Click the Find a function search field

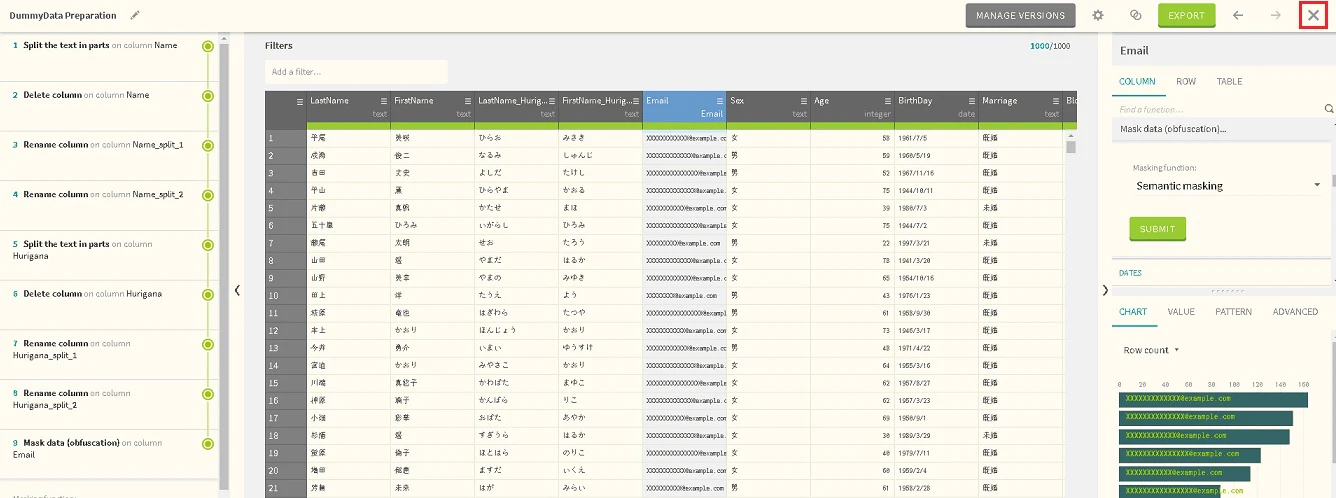(1216, 109)
